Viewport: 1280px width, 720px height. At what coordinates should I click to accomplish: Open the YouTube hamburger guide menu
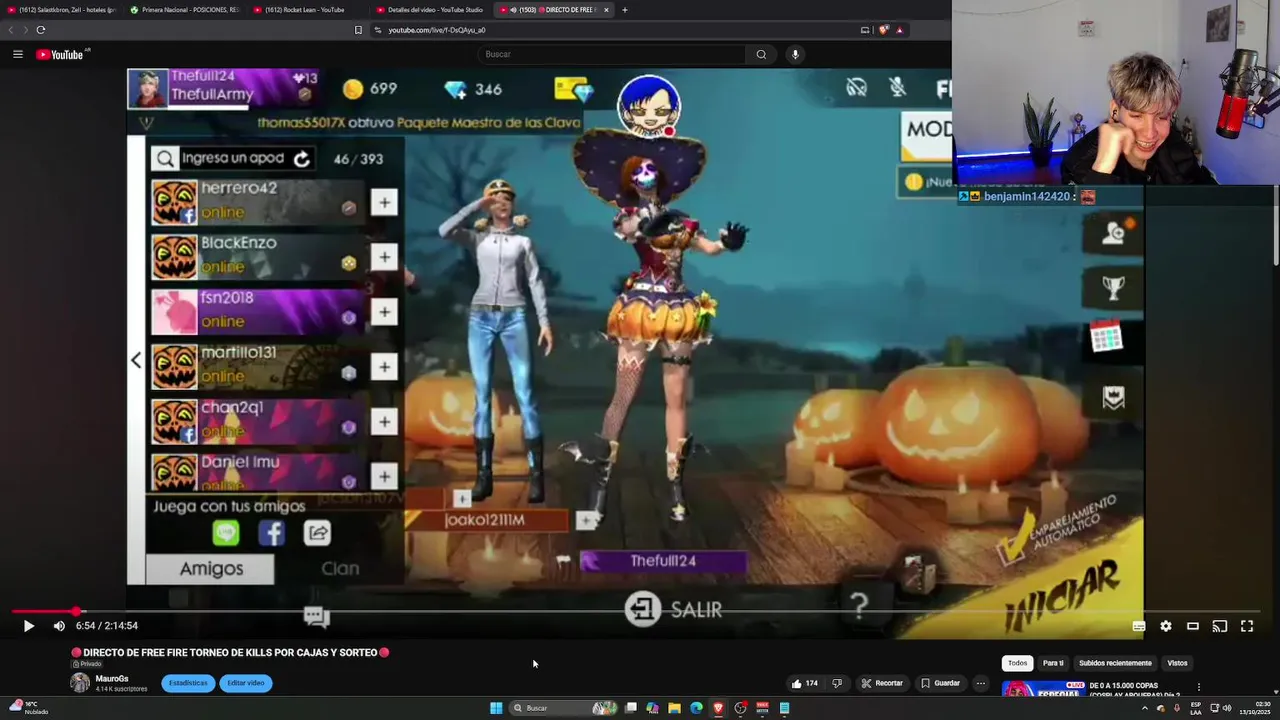point(18,54)
